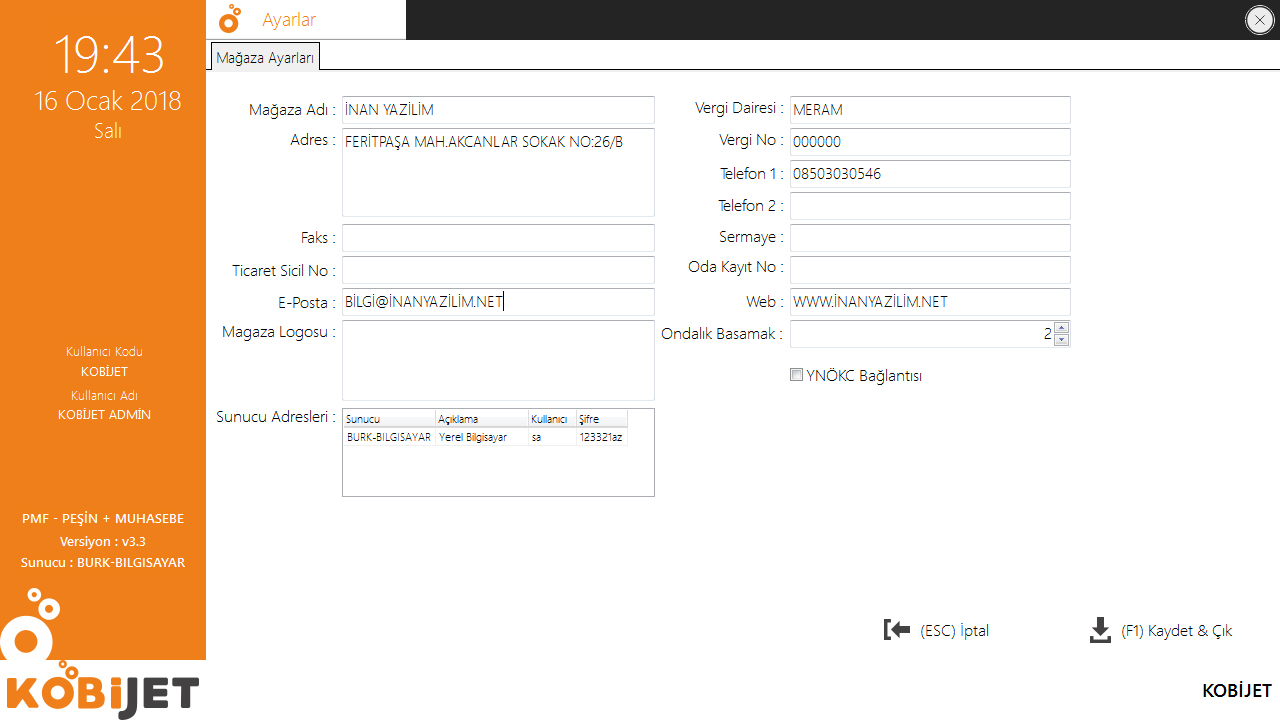Click the Telefon 1 field
The height and width of the screenshot is (720, 1280).
[930, 174]
